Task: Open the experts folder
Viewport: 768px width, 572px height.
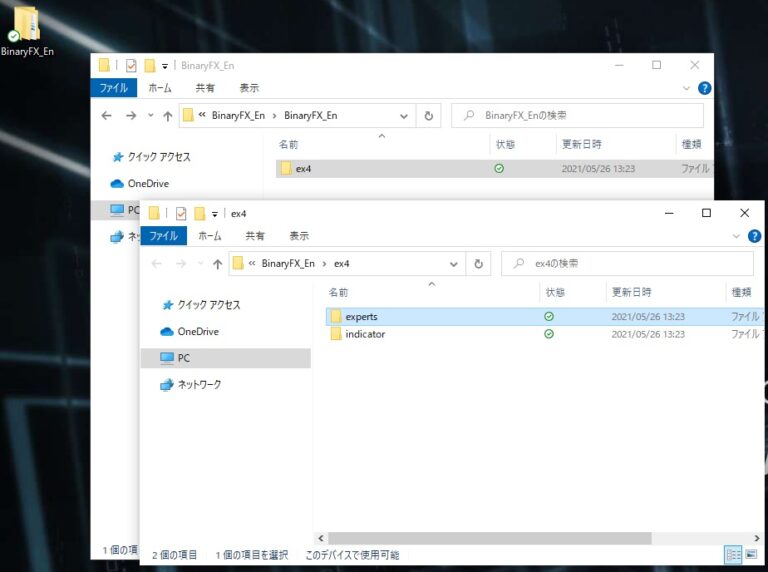Action: pos(361,317)
